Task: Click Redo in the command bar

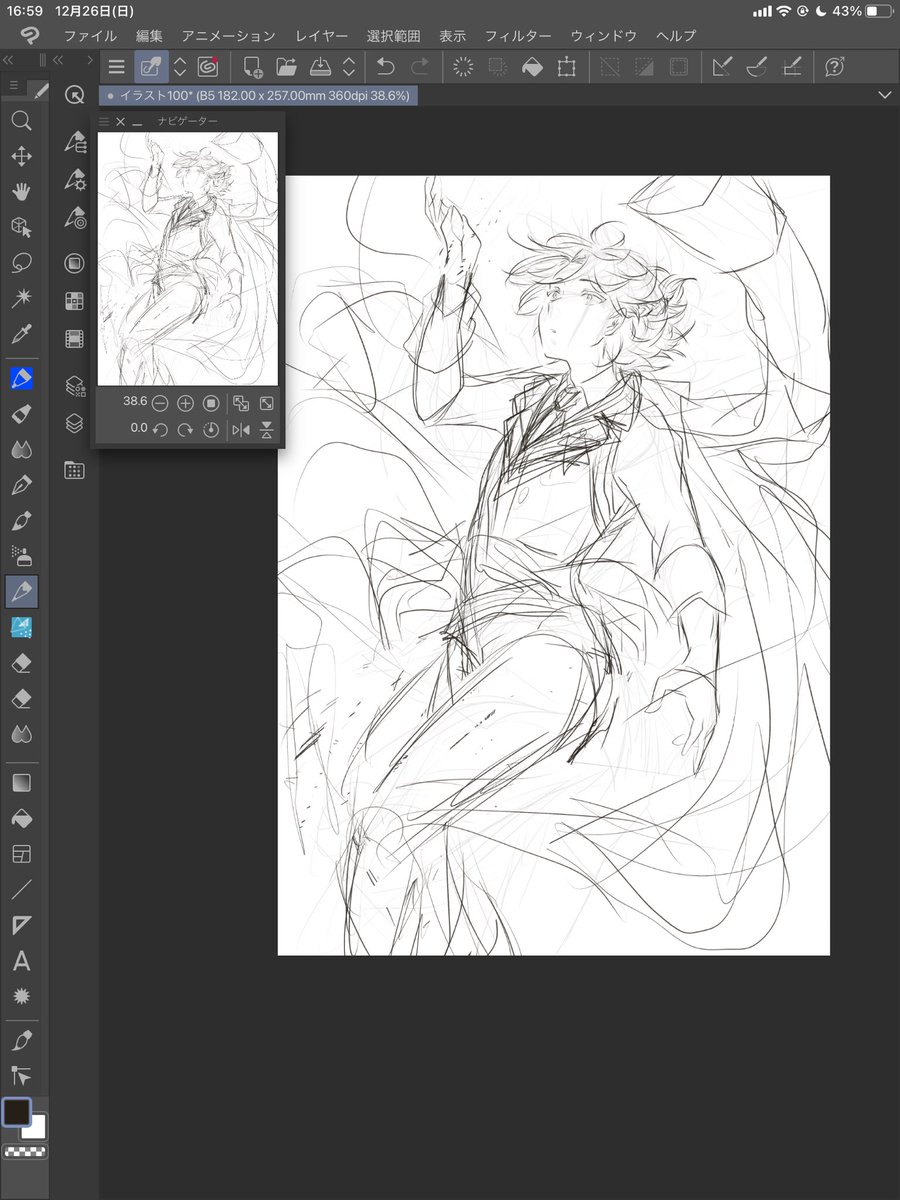Action: pyautogui.click(x=420, y=67)
